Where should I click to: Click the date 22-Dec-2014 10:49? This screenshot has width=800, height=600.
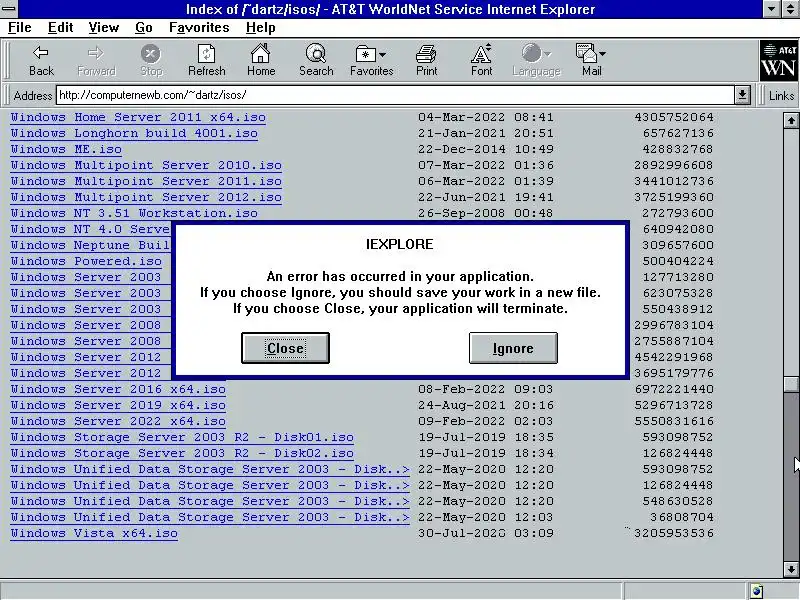pos(485,149)
